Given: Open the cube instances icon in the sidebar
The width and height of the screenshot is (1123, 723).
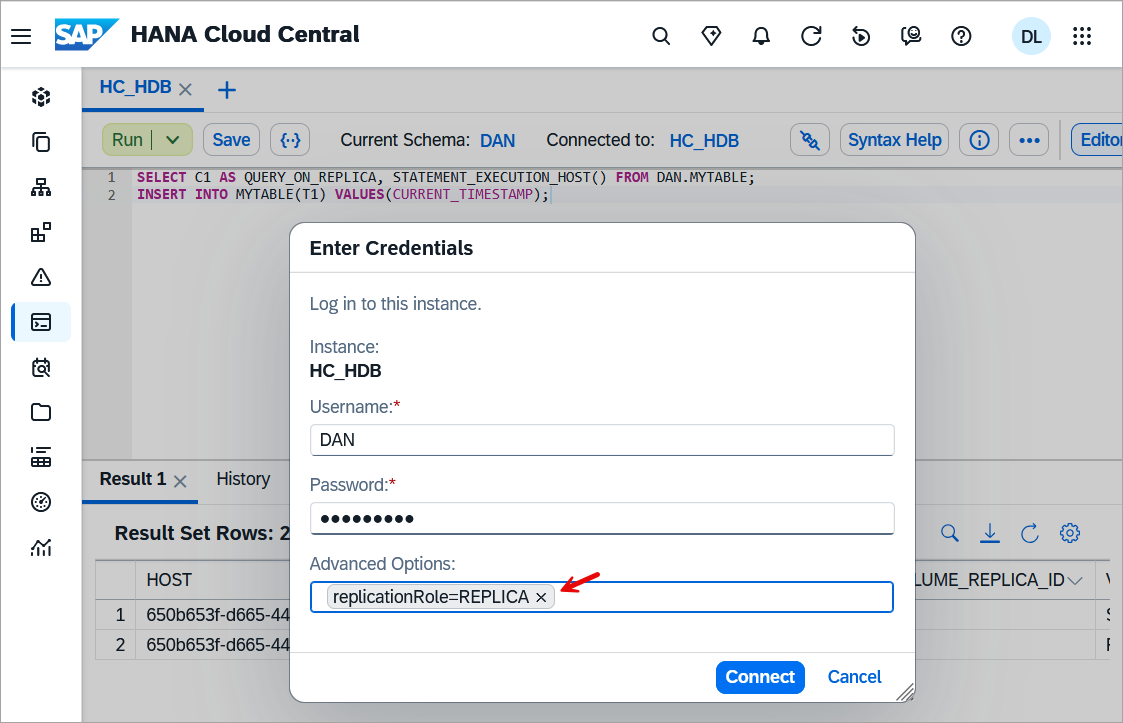Looking at the screenshot, I should (41, 97).
